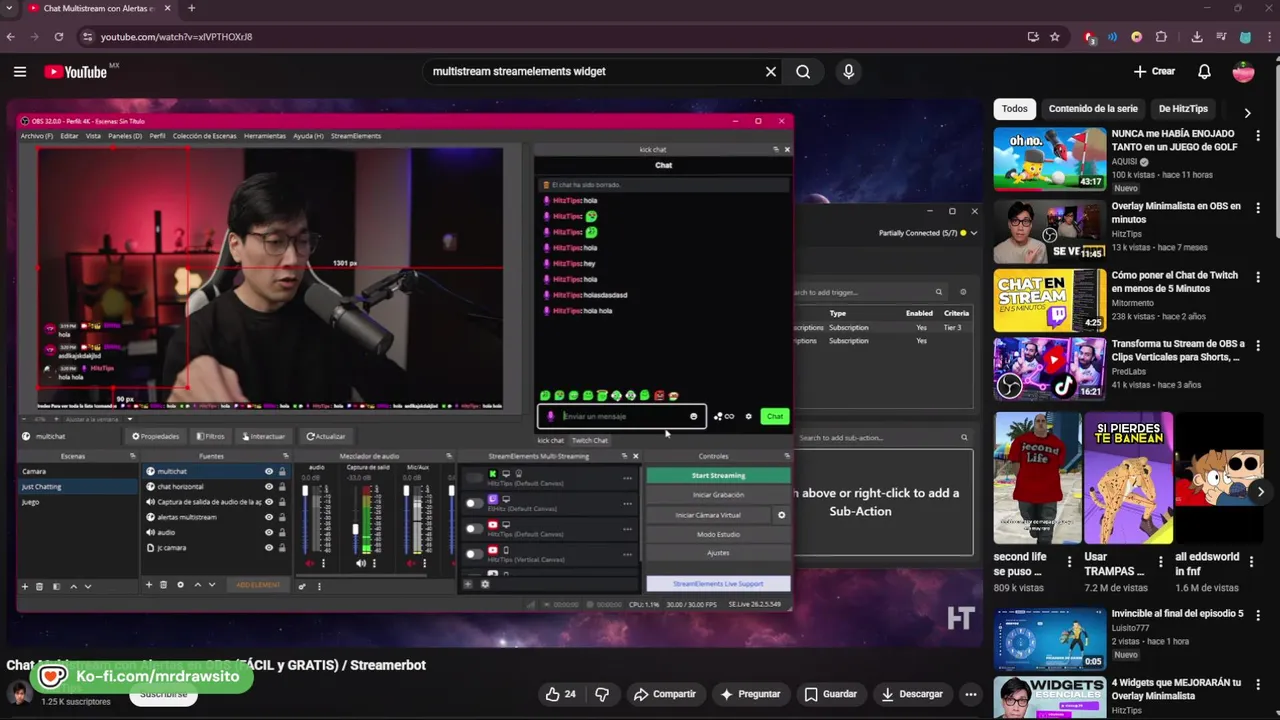The height and width of the screenshot is (720, 1280).
Task: Hide the chat horizontal source
Action: pyautogui.click(x=268, y=487)
